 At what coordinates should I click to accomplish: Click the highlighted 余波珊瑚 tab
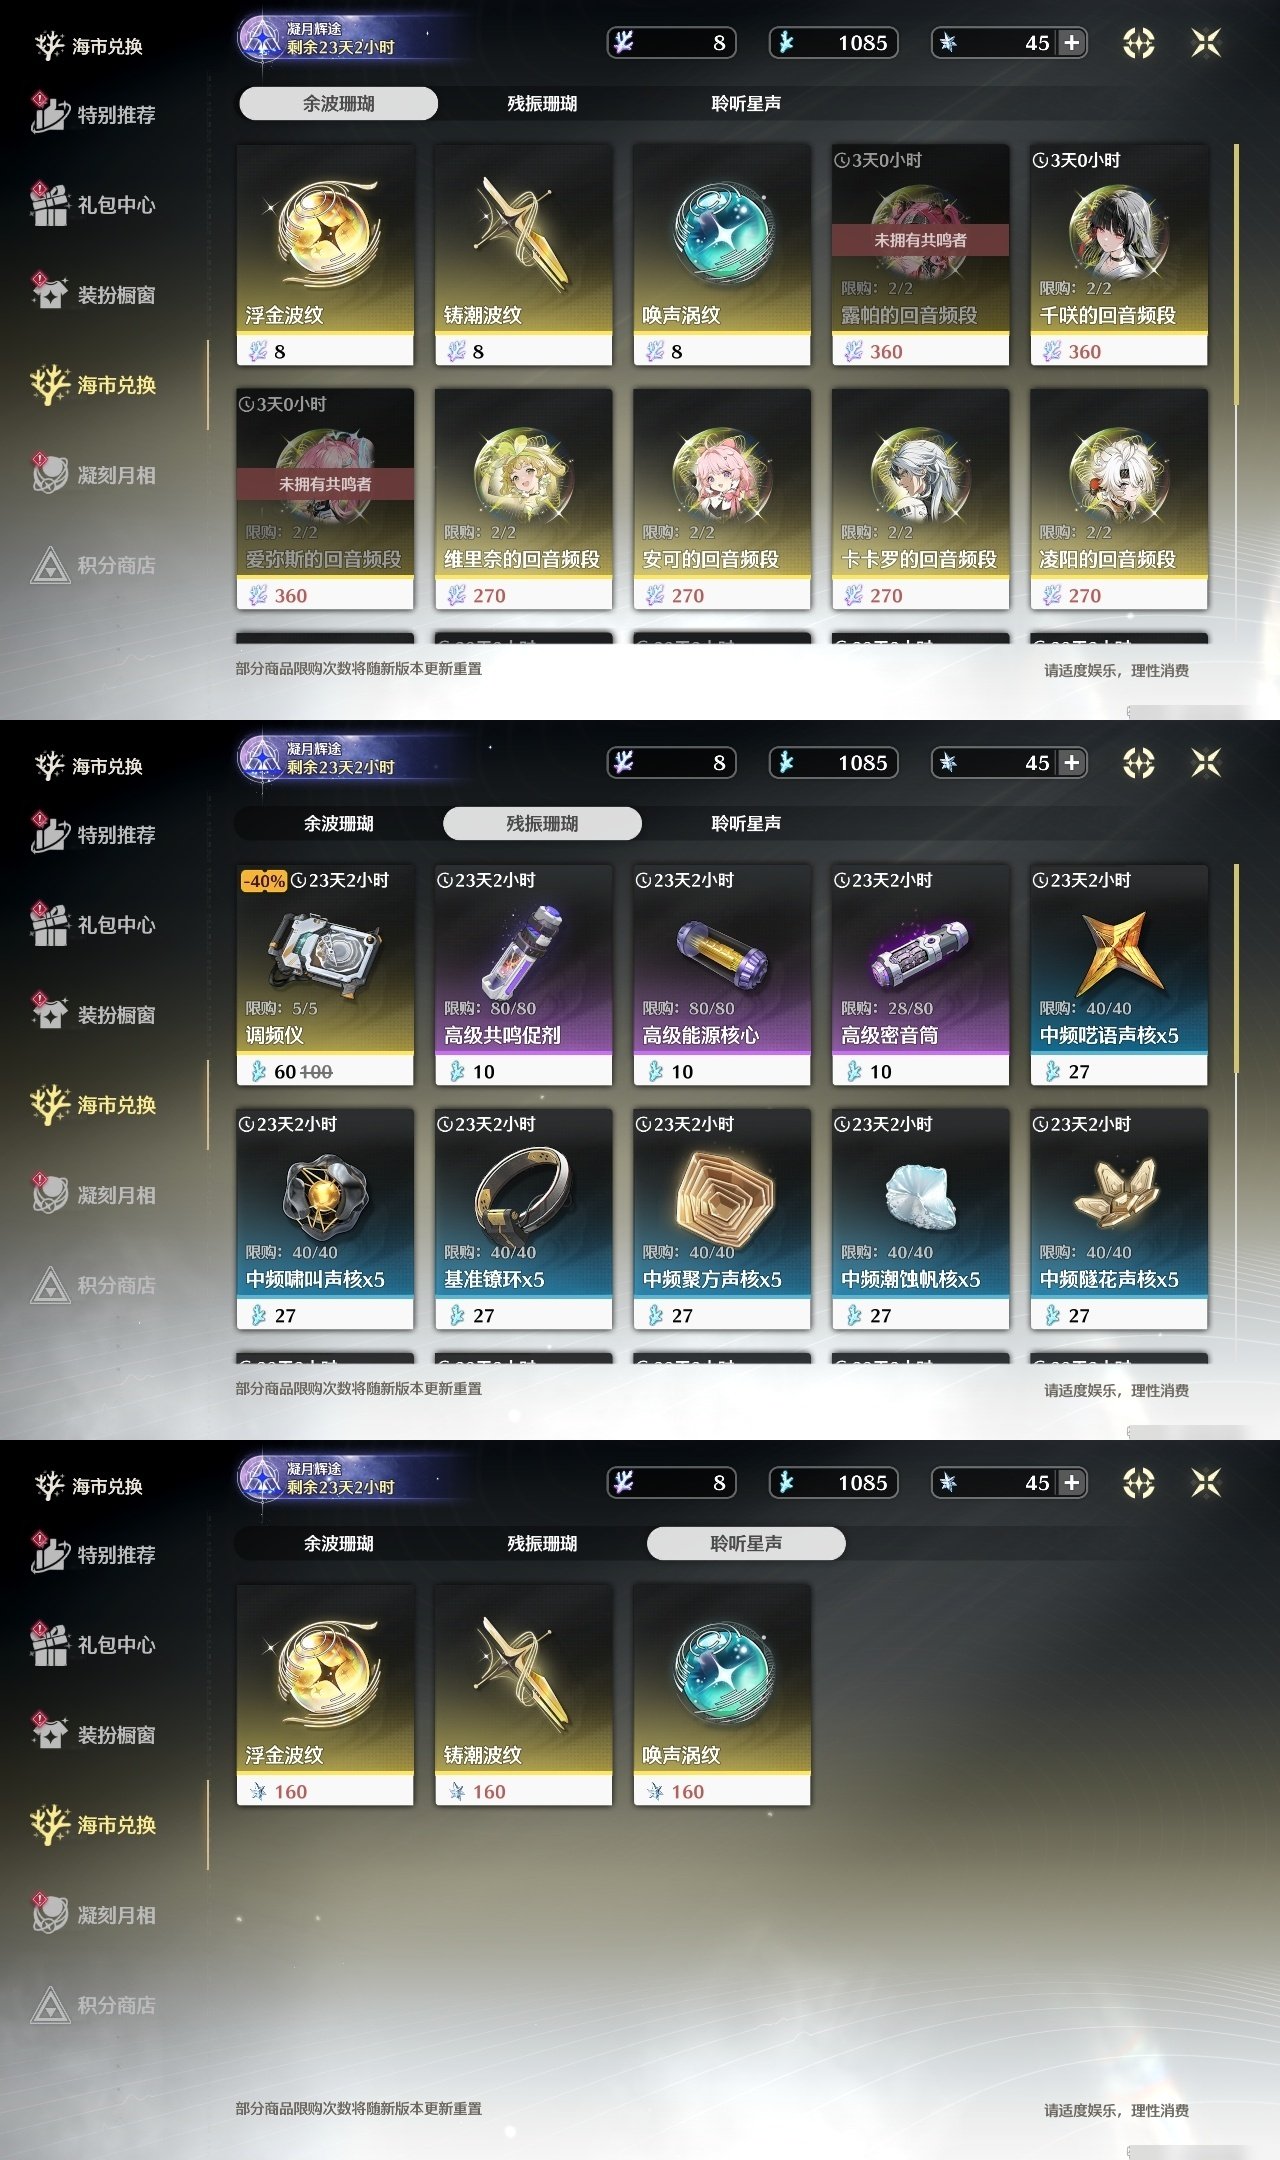coord(339,103)
